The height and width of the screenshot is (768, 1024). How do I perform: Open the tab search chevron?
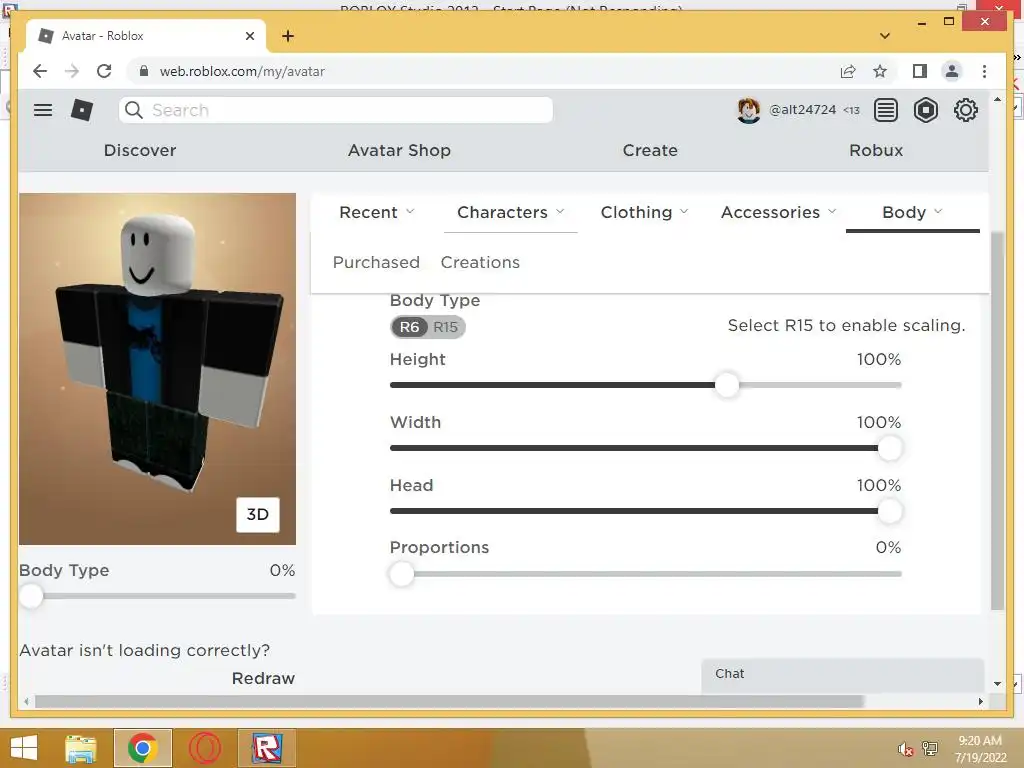[885, 36]
